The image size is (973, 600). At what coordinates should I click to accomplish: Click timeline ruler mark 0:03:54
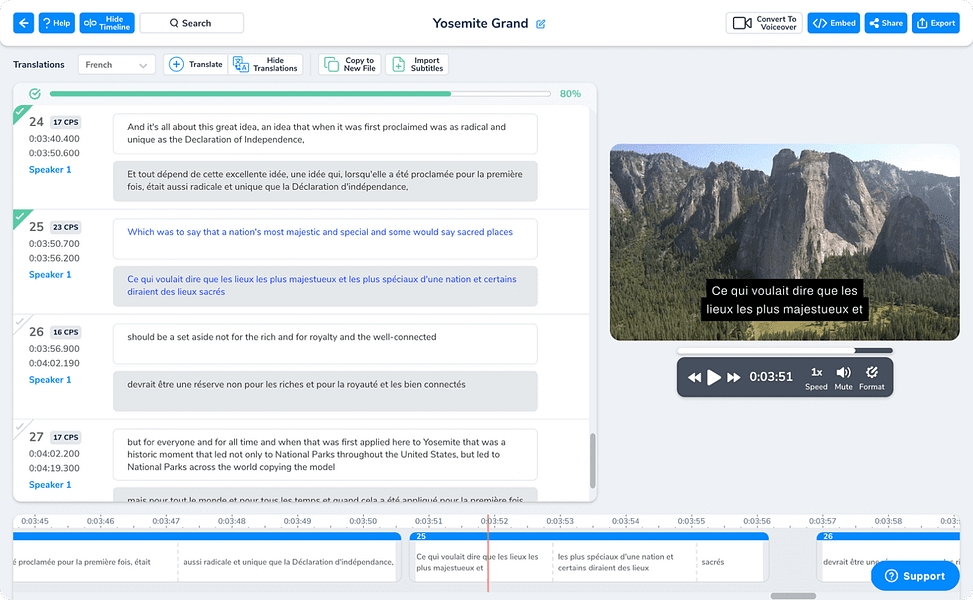626,521
